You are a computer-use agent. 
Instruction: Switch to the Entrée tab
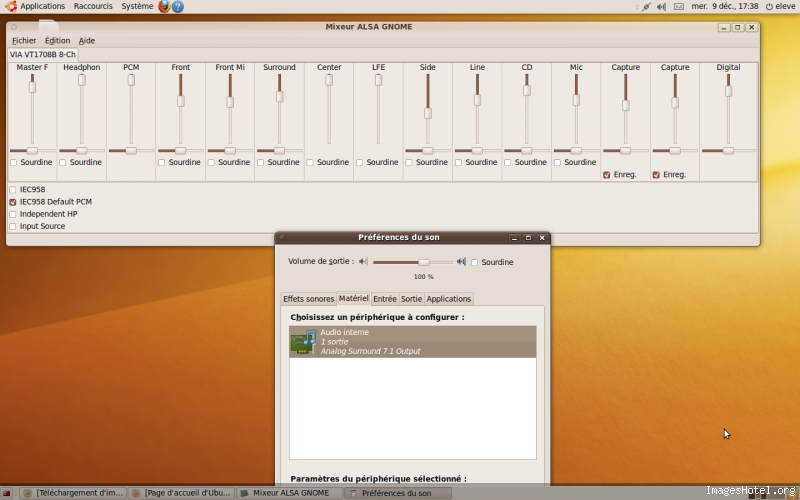385,299
